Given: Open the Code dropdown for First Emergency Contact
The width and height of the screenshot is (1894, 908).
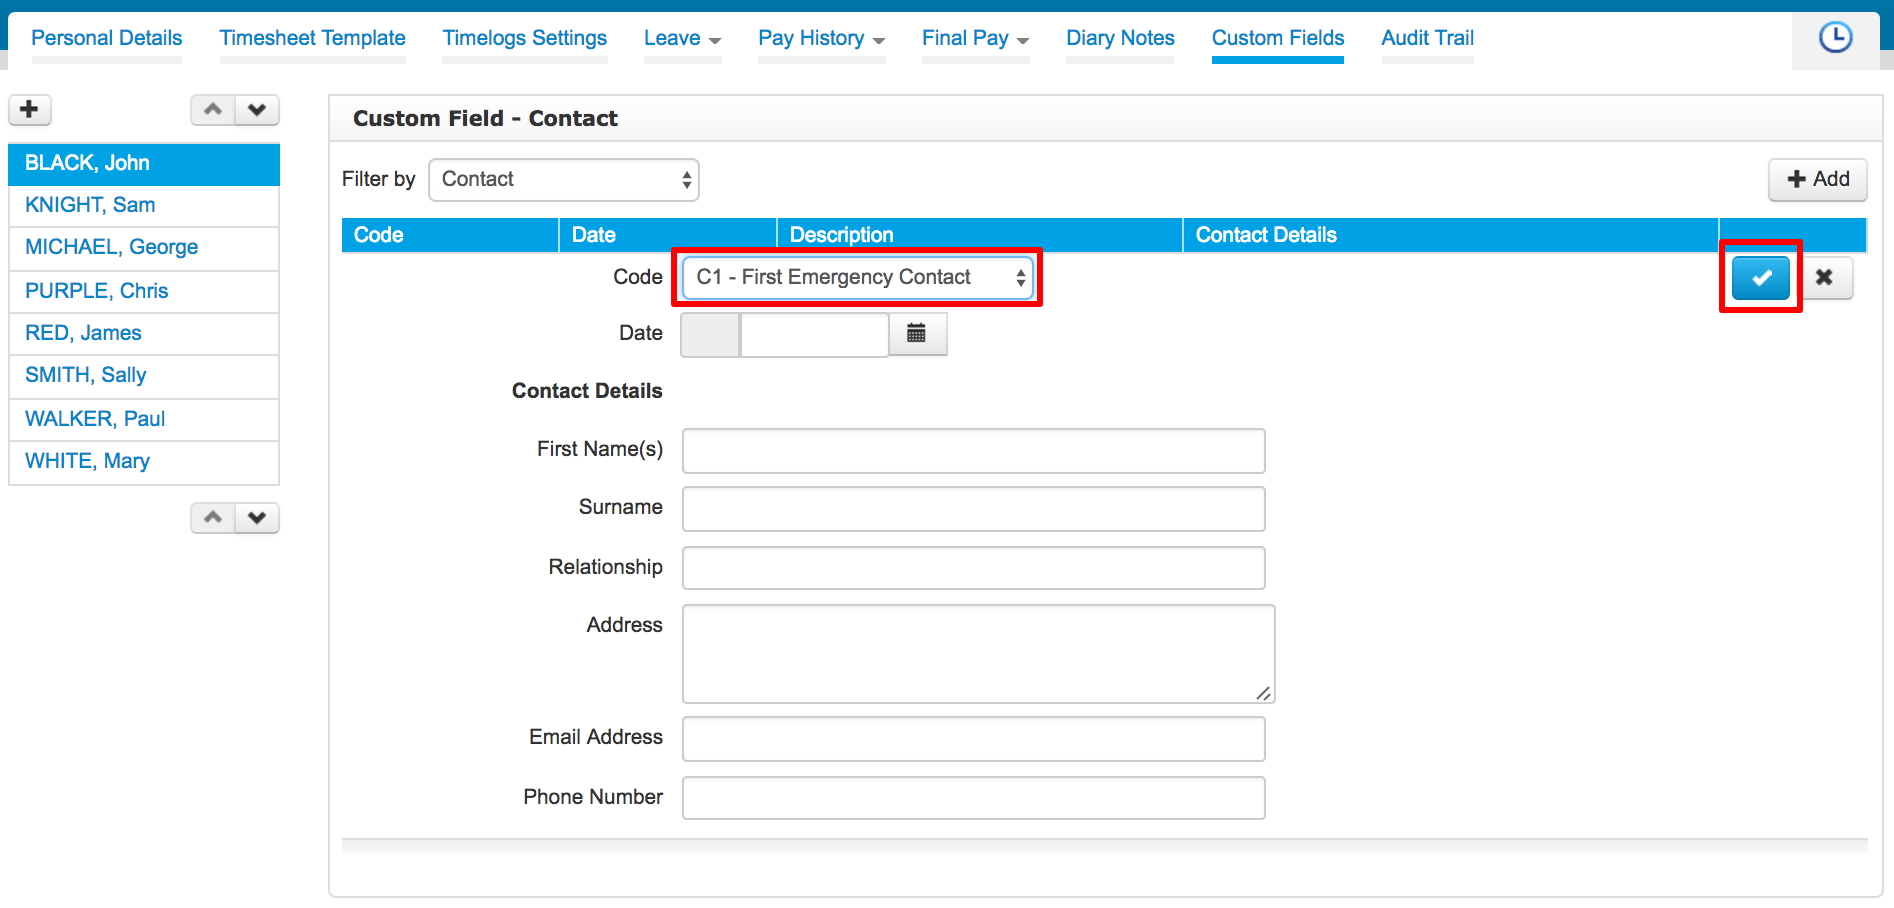Looking at the screenshot, I should (858, 277).
